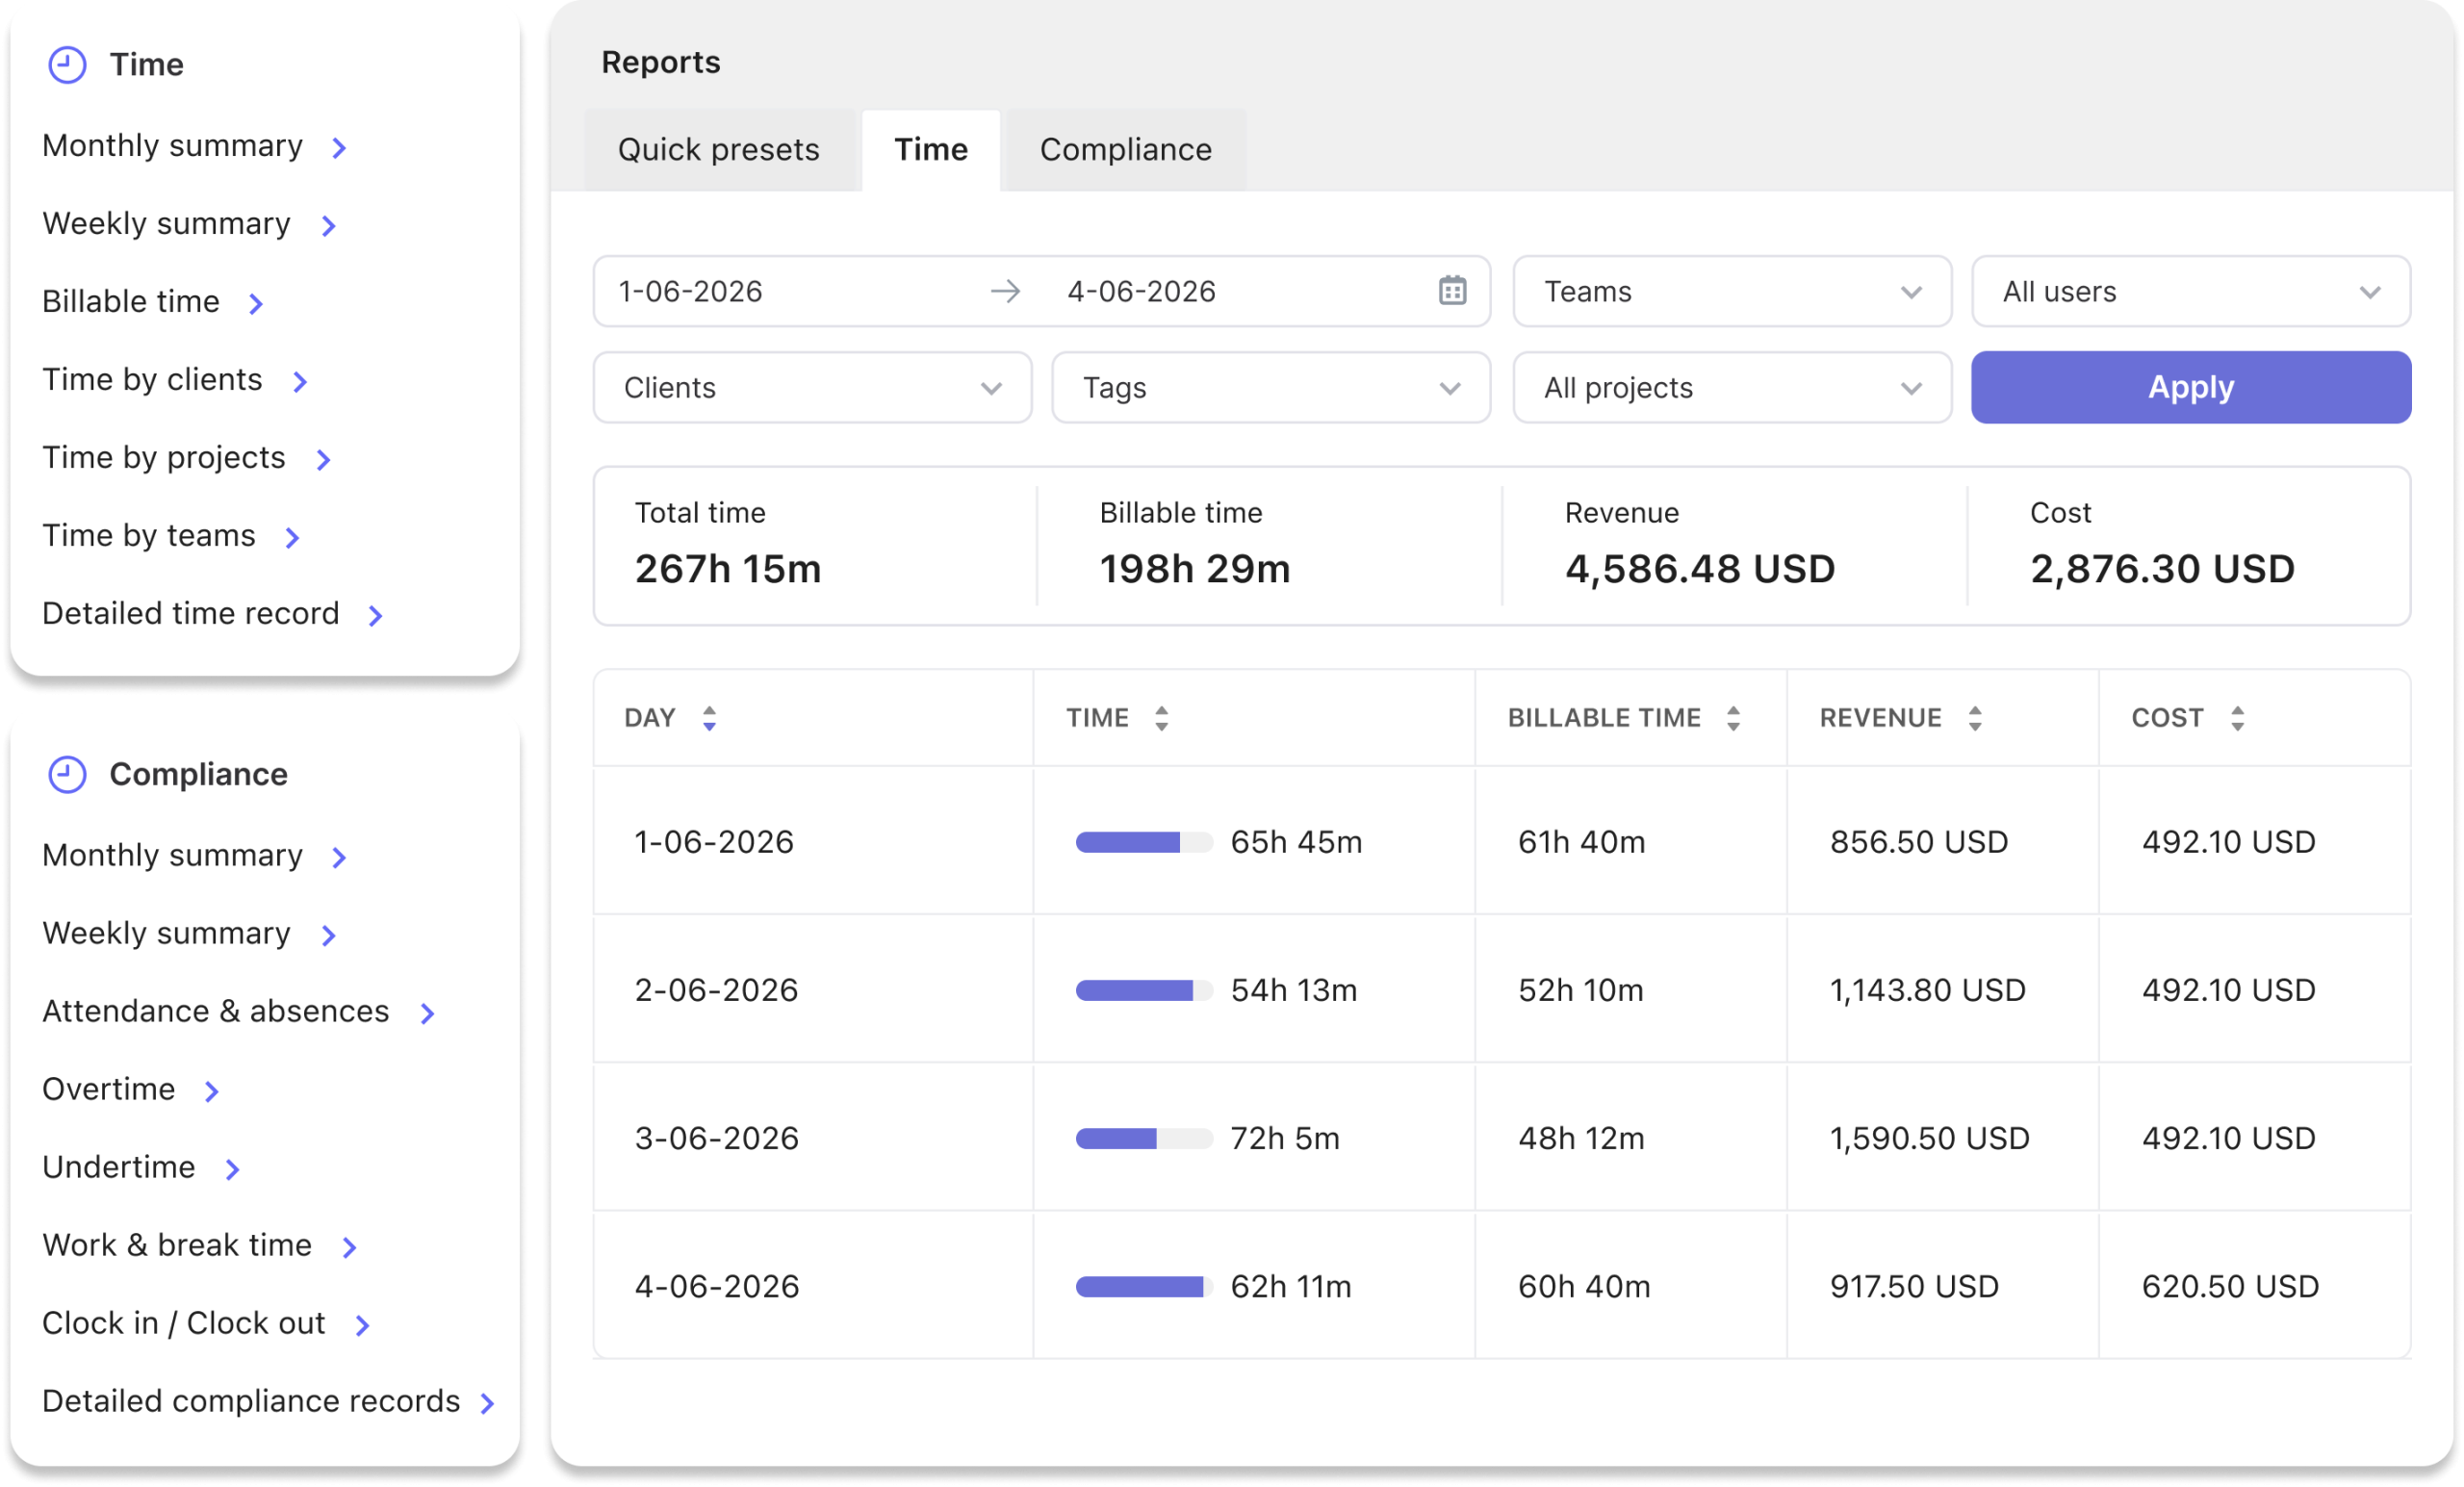
Task: Switch to the Quick presets tab
Action: pyautogui.click(x=719, y=150)
